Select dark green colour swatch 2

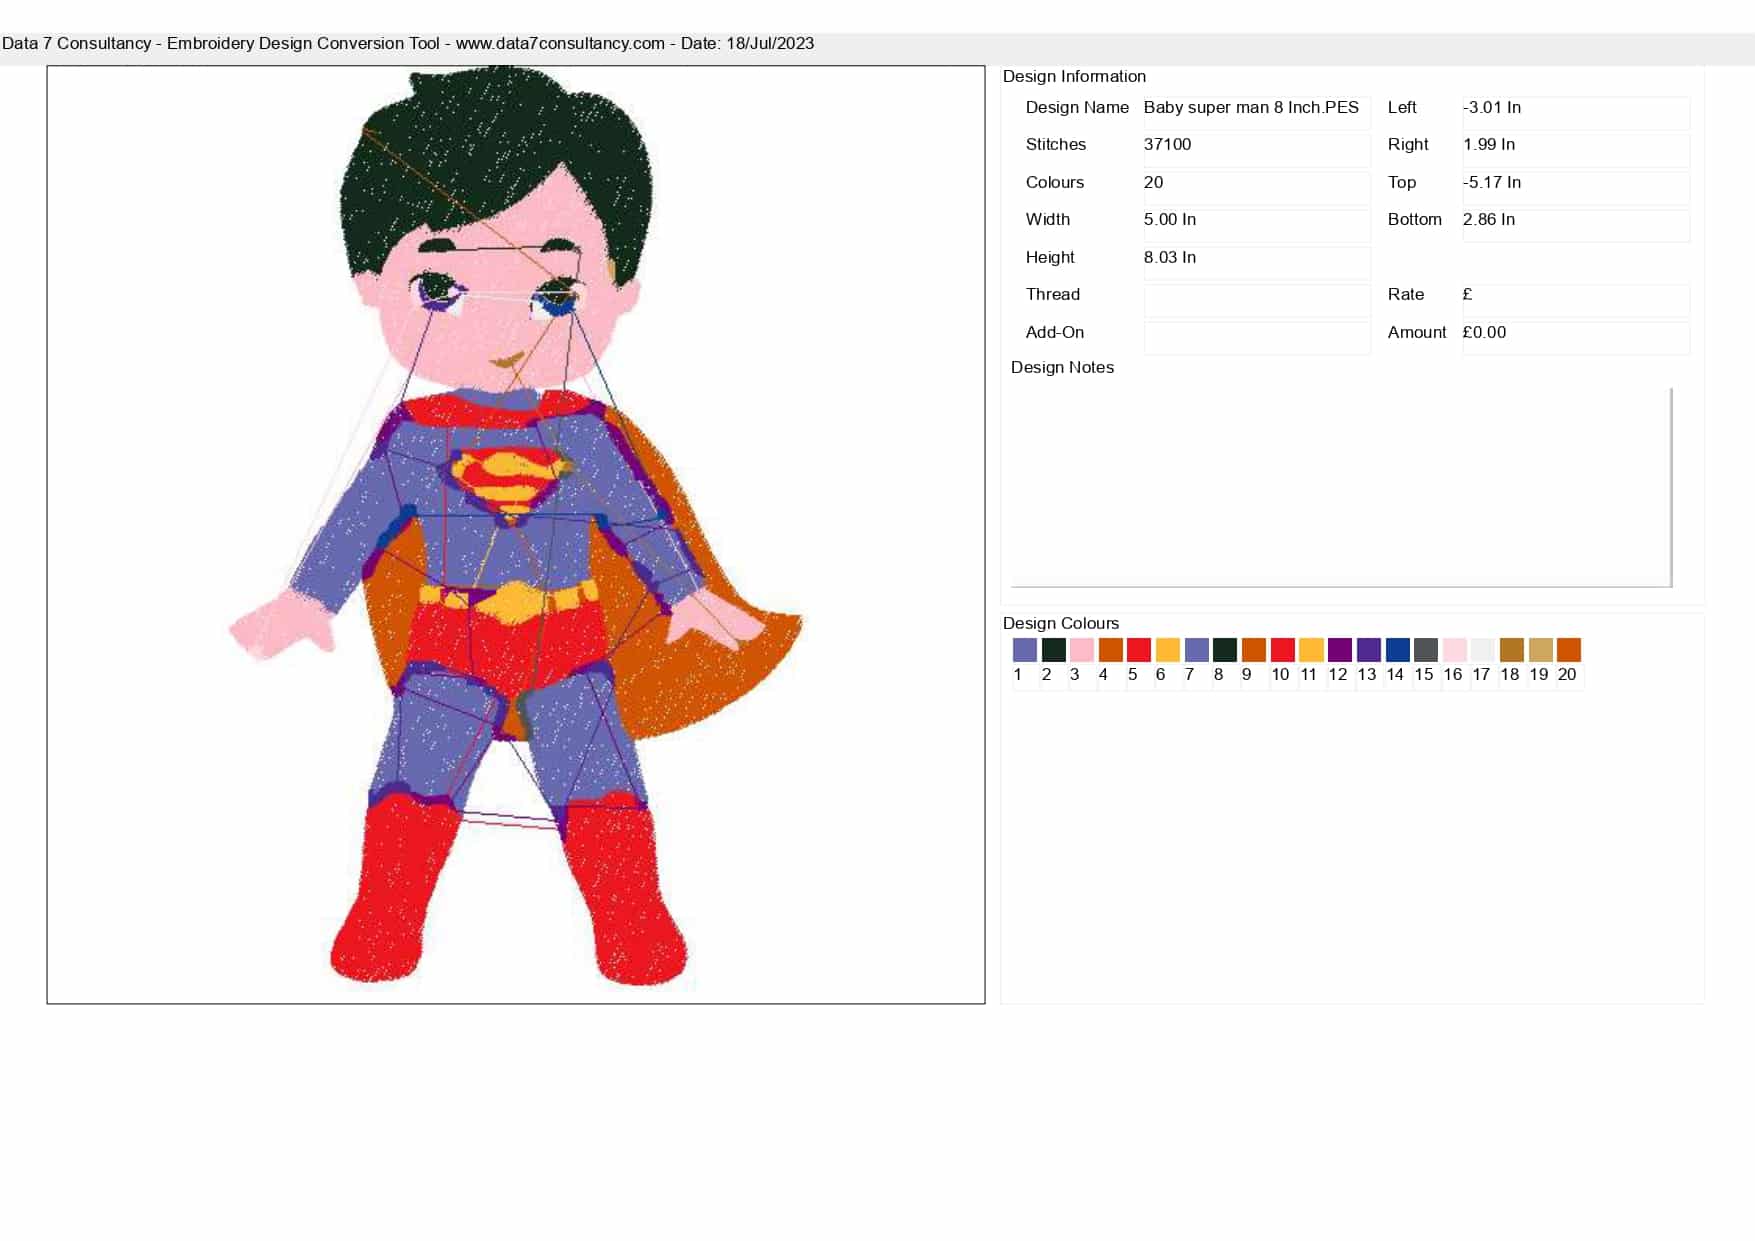(x=1053, y=650)
